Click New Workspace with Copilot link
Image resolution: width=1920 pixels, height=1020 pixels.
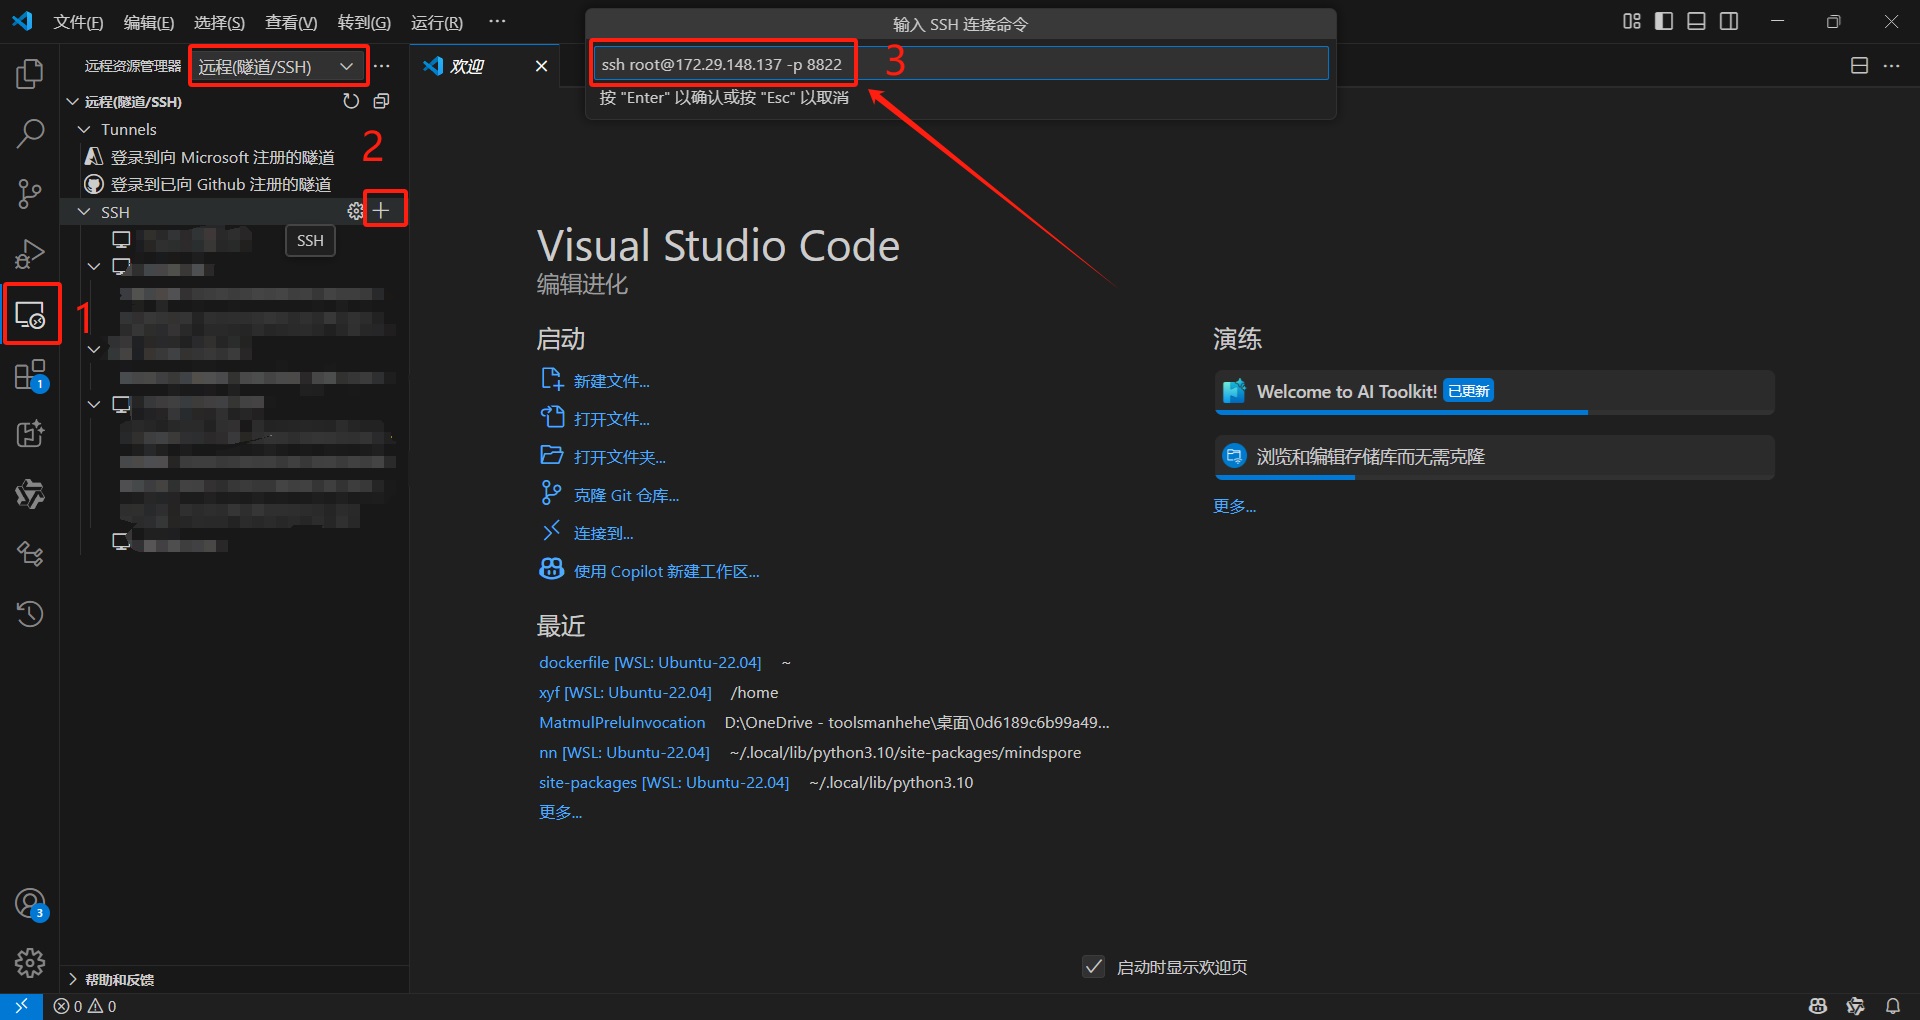pyautogui.click(x=666, y=571)
